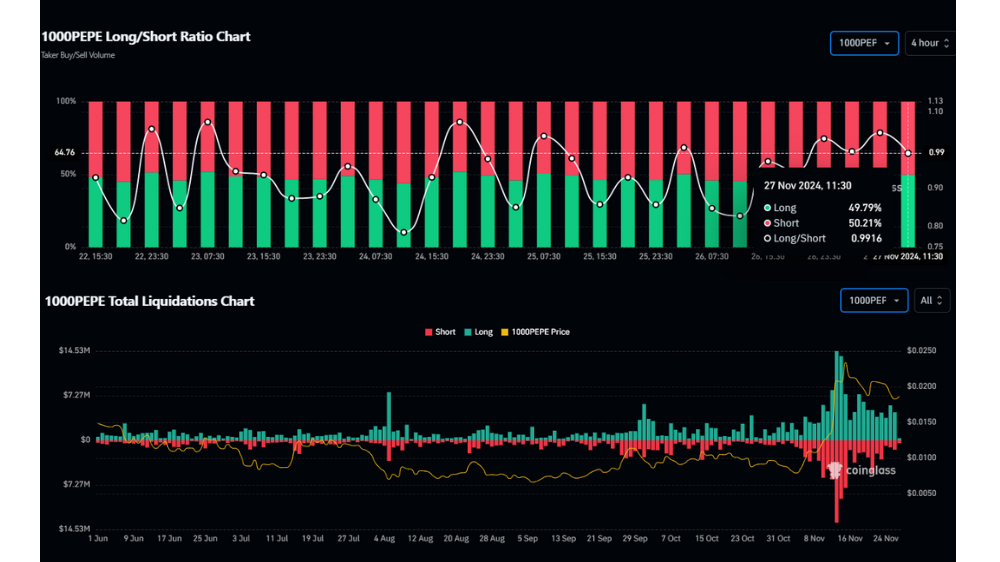Toggle the Short series in the legend
The width and height of the screenshot is (1000, 562).
pos(440,332)
